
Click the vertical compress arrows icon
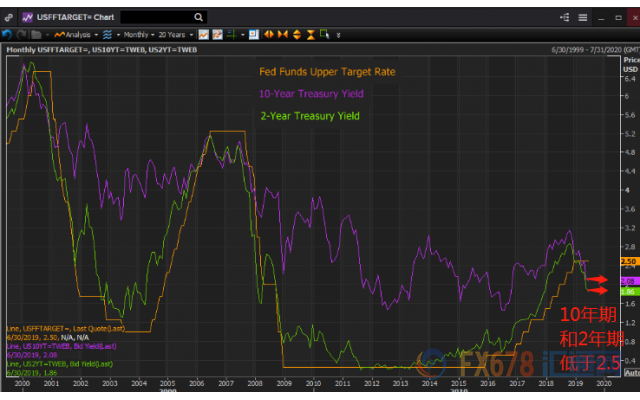click(311, 35)
